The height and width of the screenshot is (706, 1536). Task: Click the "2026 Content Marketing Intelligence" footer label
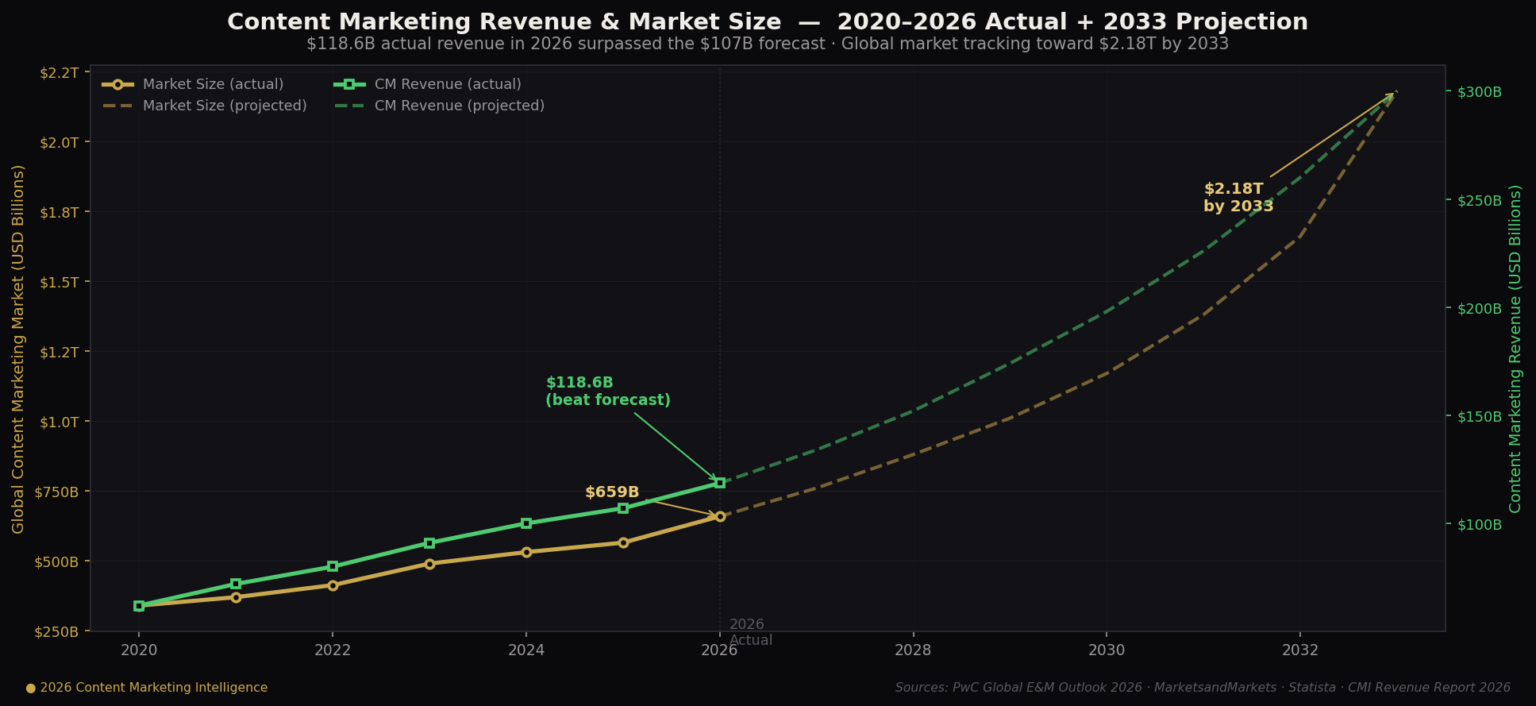147,688
